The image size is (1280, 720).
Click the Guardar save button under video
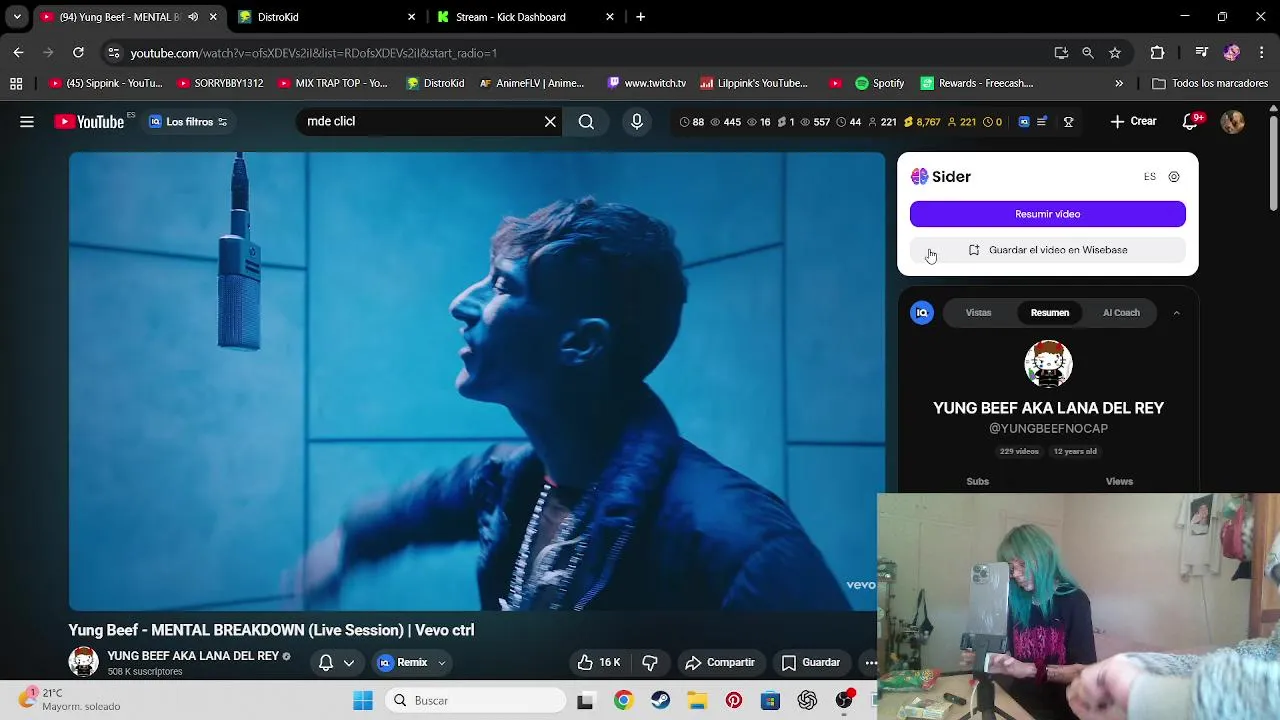(x=811, y=662)
